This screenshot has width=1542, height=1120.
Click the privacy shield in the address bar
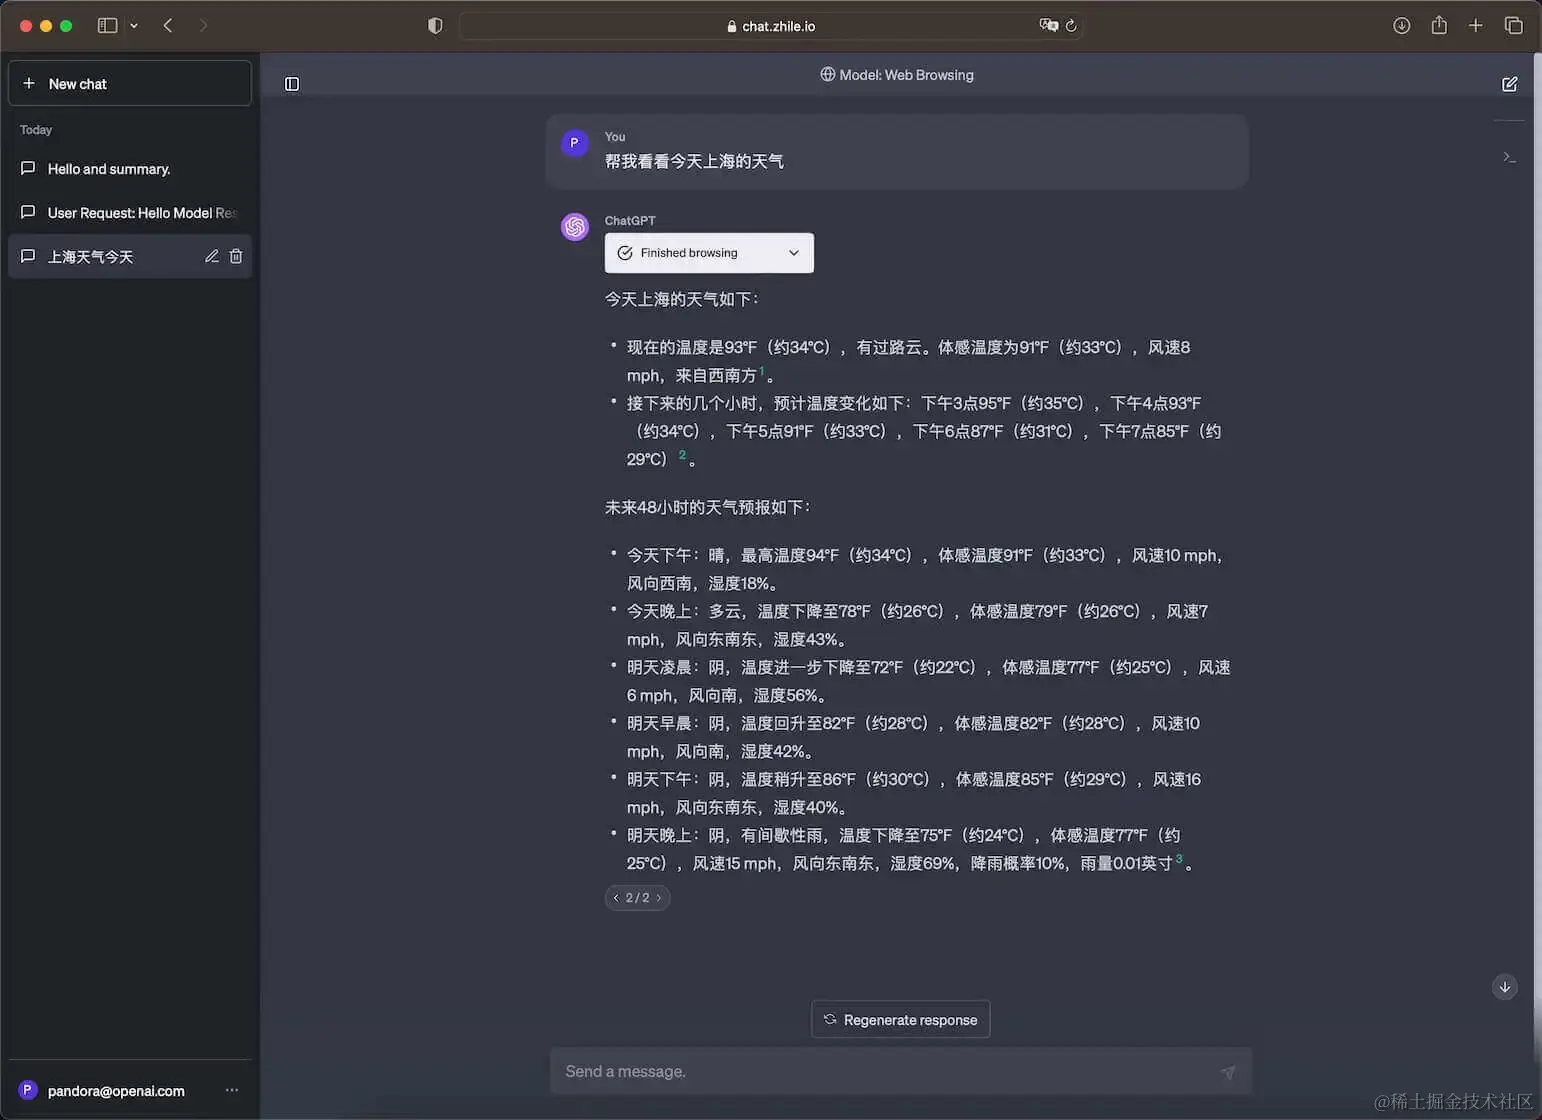coord(435,25)
